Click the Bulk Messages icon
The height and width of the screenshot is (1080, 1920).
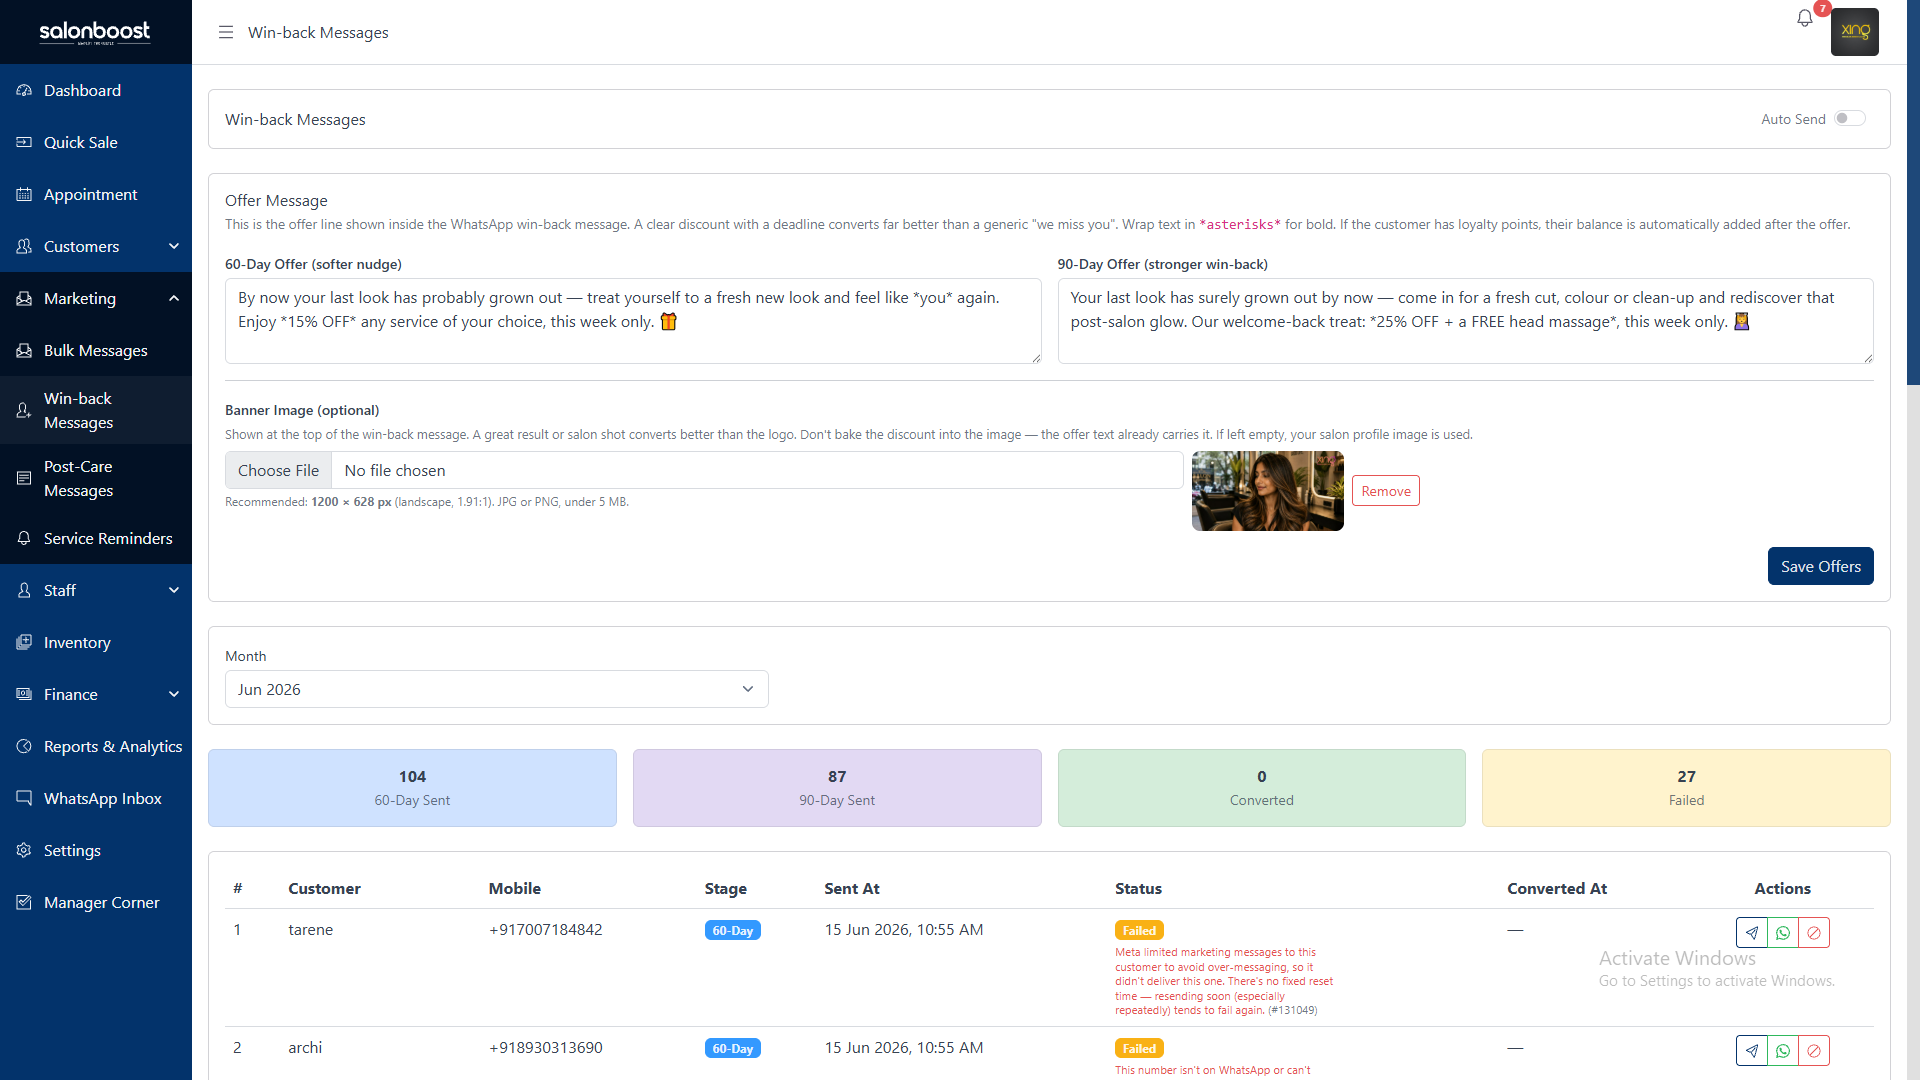[24, 350]
